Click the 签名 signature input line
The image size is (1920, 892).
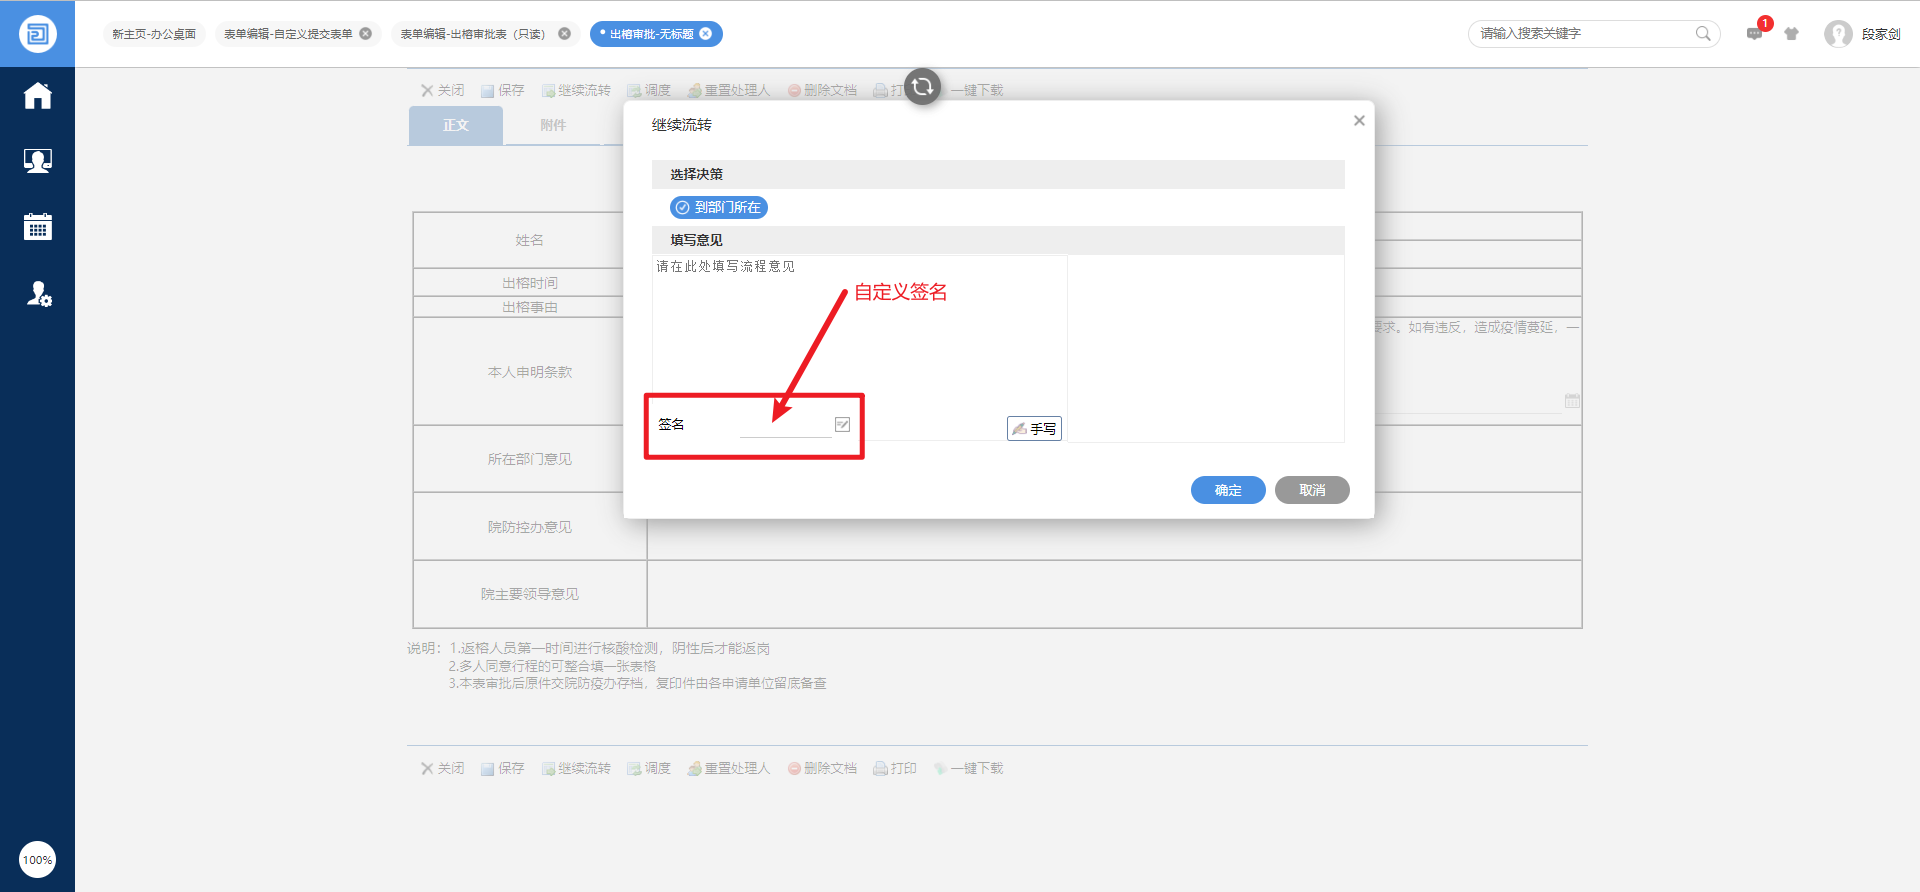(x=786, y=426)
